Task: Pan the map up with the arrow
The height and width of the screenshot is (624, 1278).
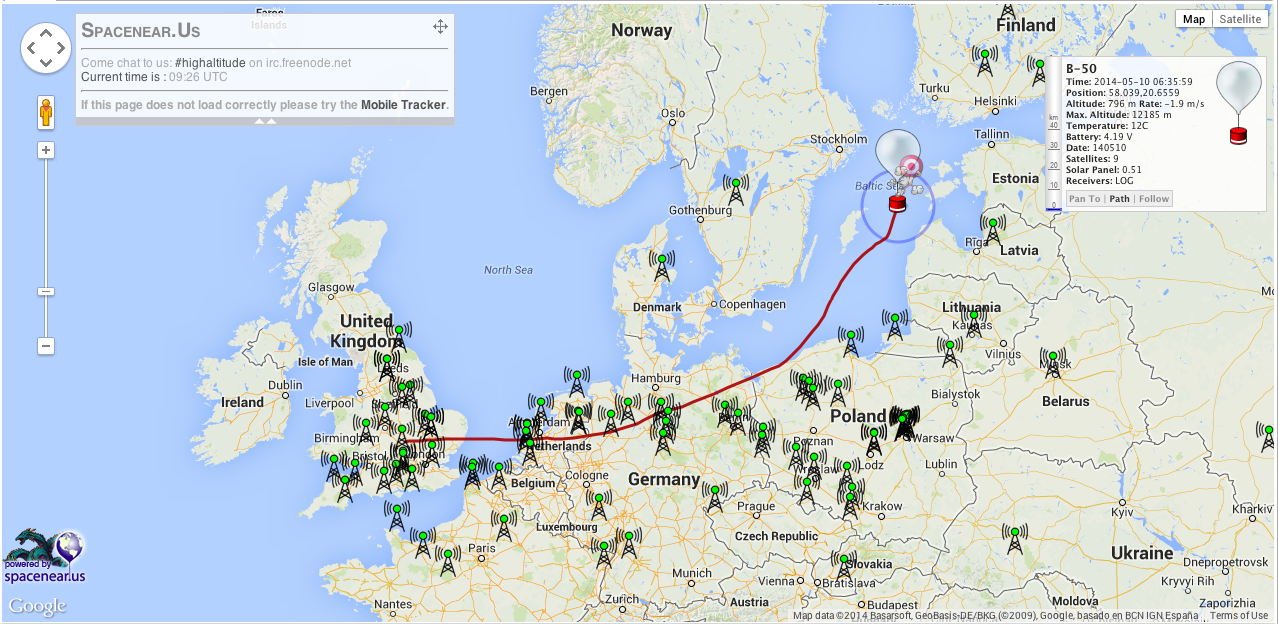Action: click(x=46, y=33)
